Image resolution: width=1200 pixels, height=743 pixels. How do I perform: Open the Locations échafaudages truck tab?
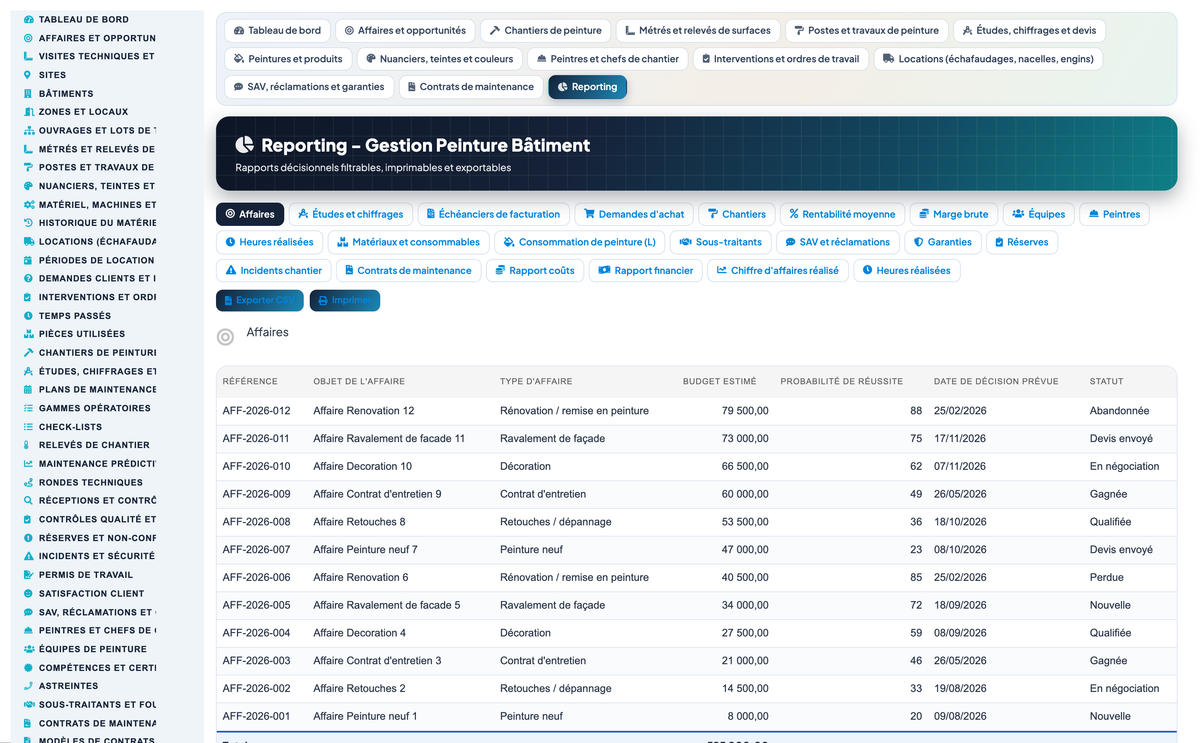[988, 59]
